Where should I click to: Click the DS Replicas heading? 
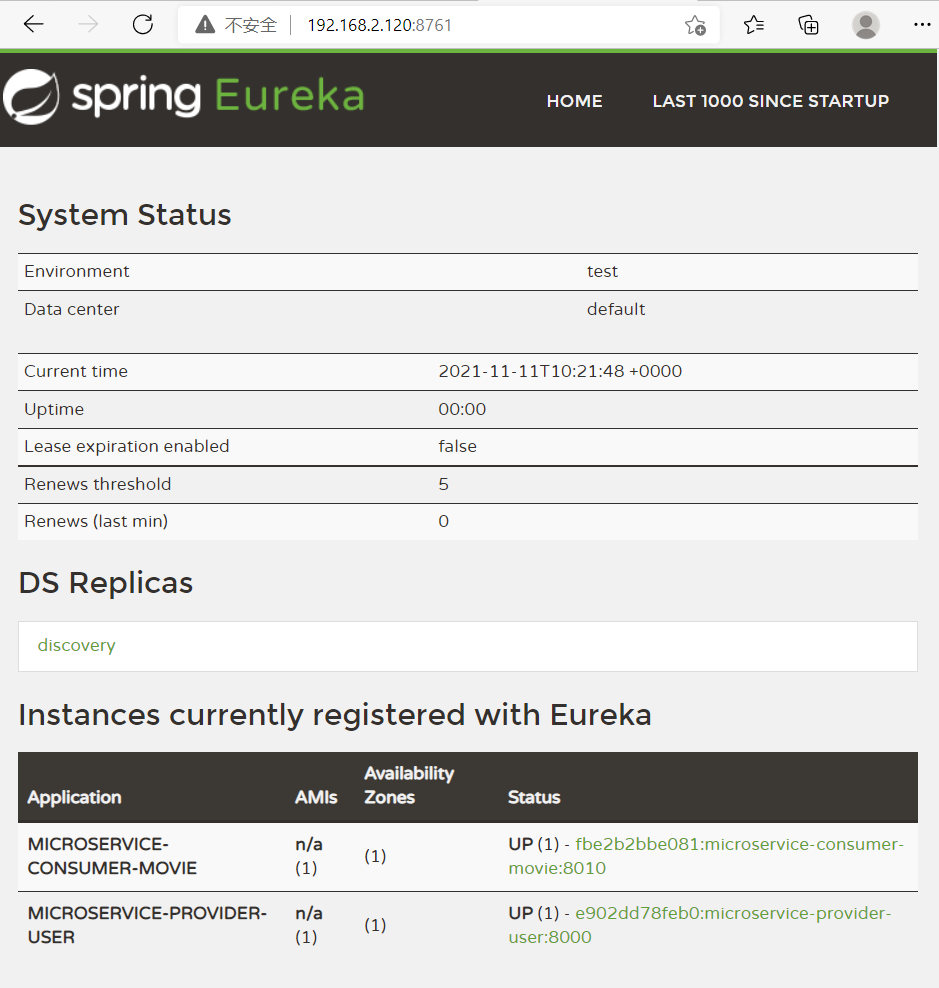coord(105,583)
